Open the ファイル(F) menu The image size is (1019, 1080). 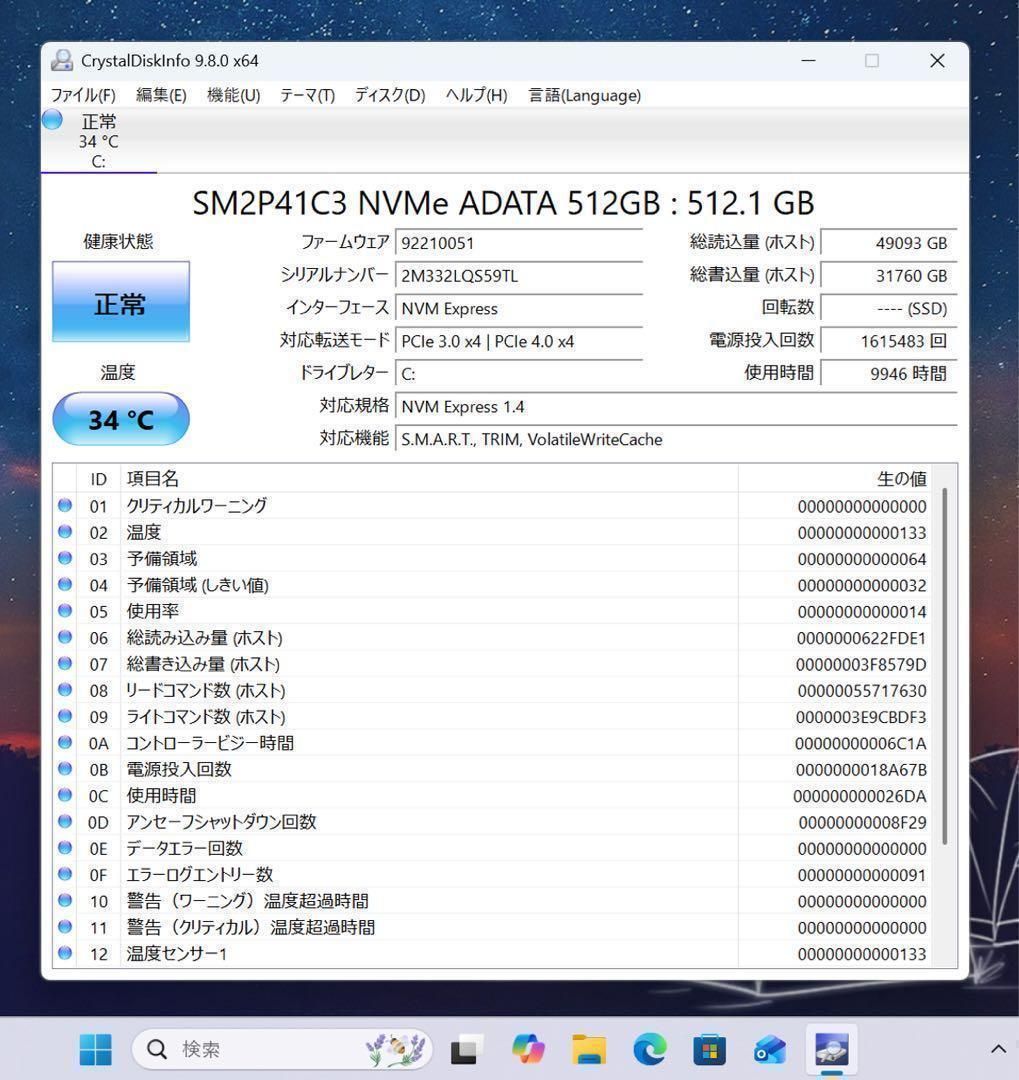point(83,95)
